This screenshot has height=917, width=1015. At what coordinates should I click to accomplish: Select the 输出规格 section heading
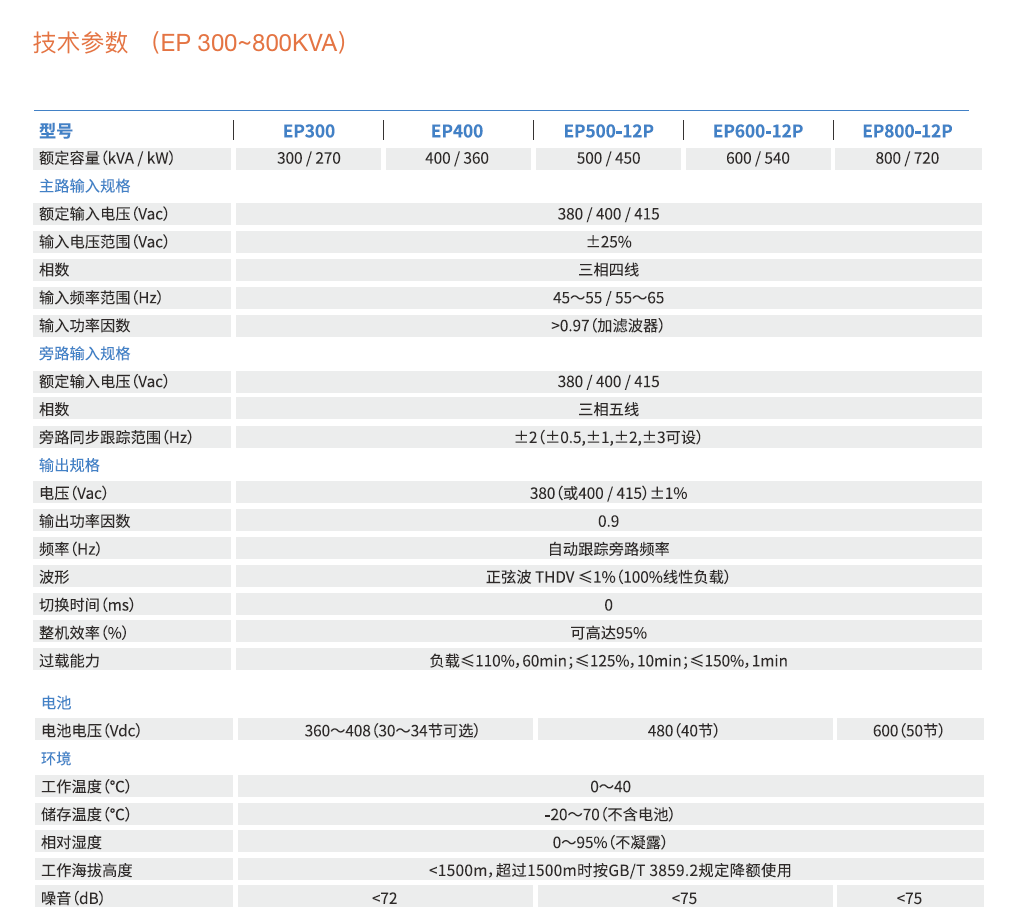point(69,465)
